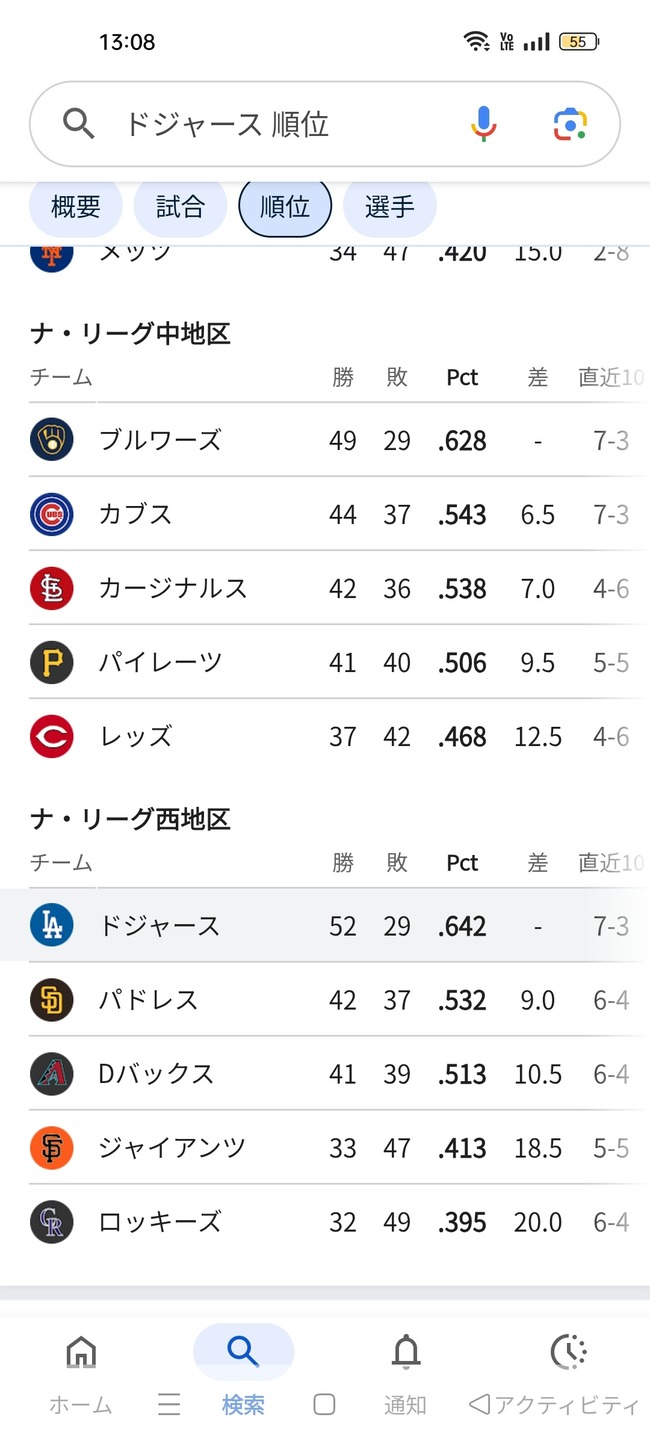Tap the Brewers team logo
The height and width of the screenshot is (1444, 650).
[52, 440]
